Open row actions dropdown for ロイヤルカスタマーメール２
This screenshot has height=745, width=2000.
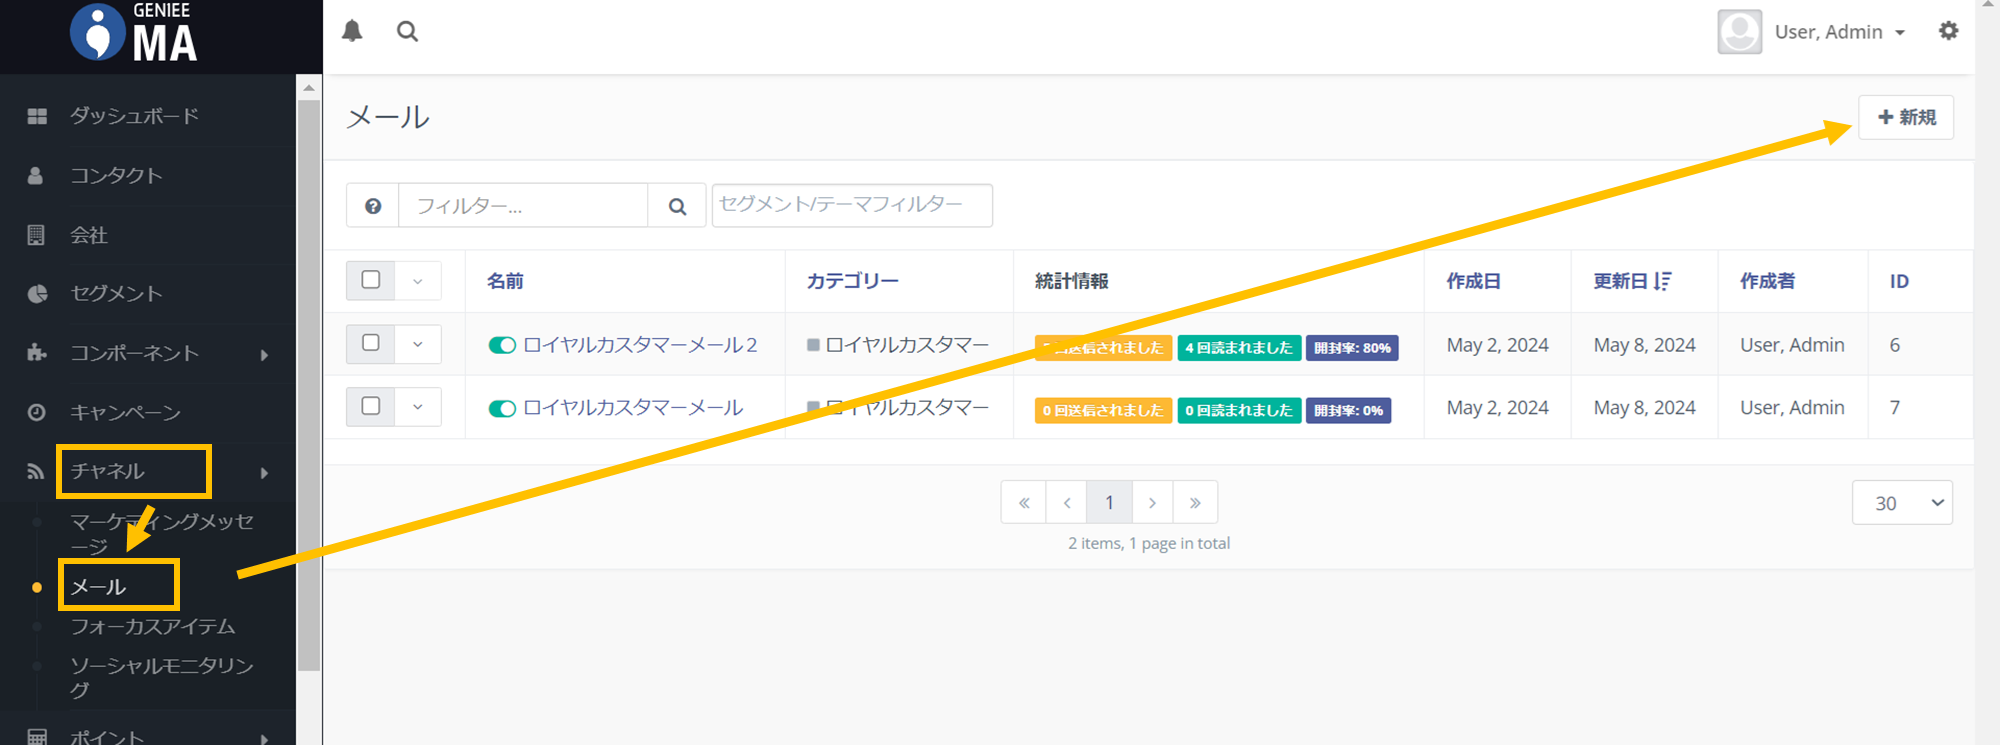tap(418, 344)
